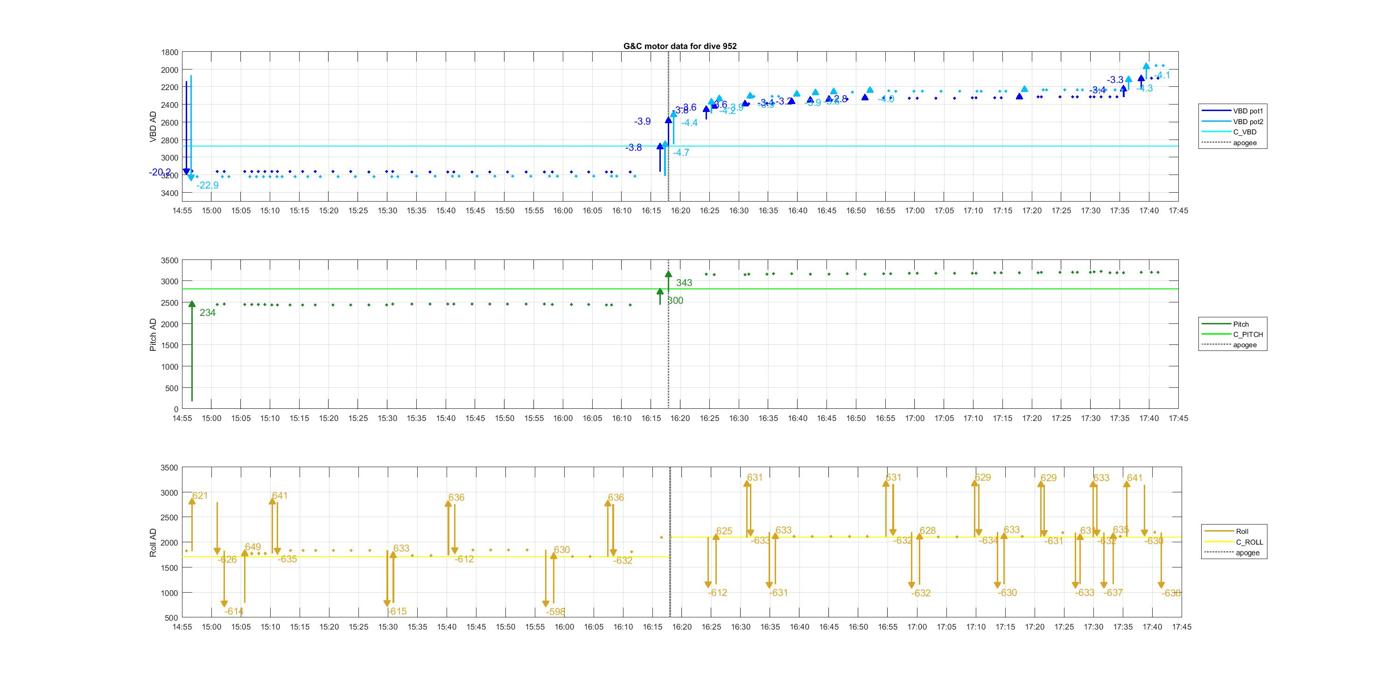Click the '300' pitch data label

[x=675, y=300]
